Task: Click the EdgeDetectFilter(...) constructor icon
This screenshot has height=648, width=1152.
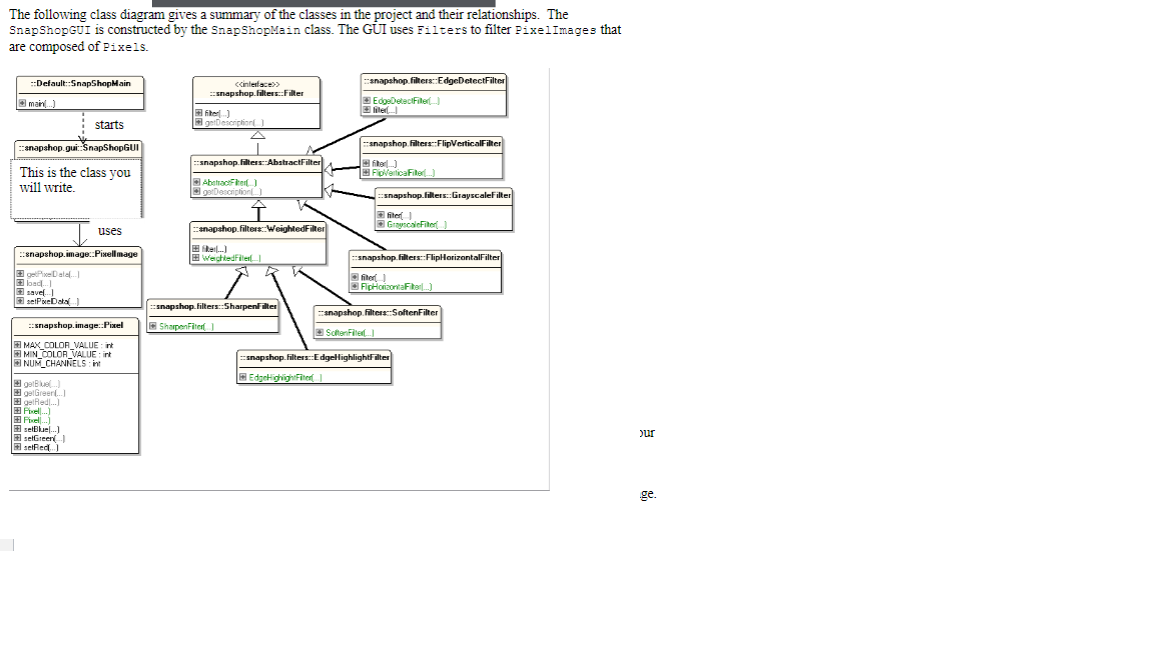Action: click(x=366, y=100)
